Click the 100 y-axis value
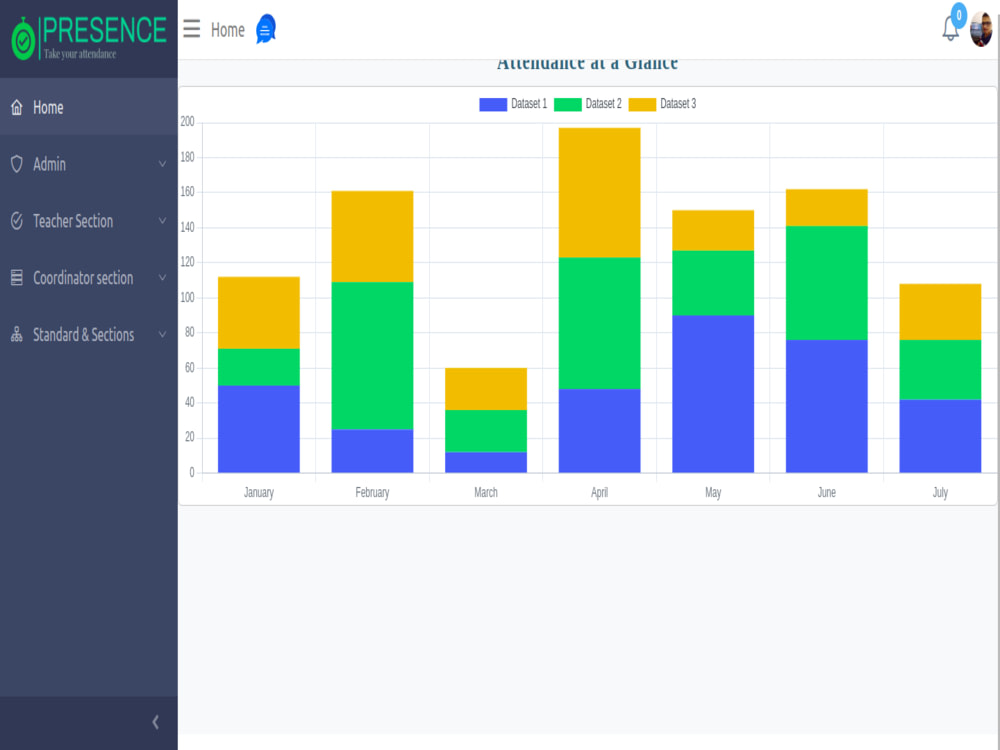 coord(188,297)
